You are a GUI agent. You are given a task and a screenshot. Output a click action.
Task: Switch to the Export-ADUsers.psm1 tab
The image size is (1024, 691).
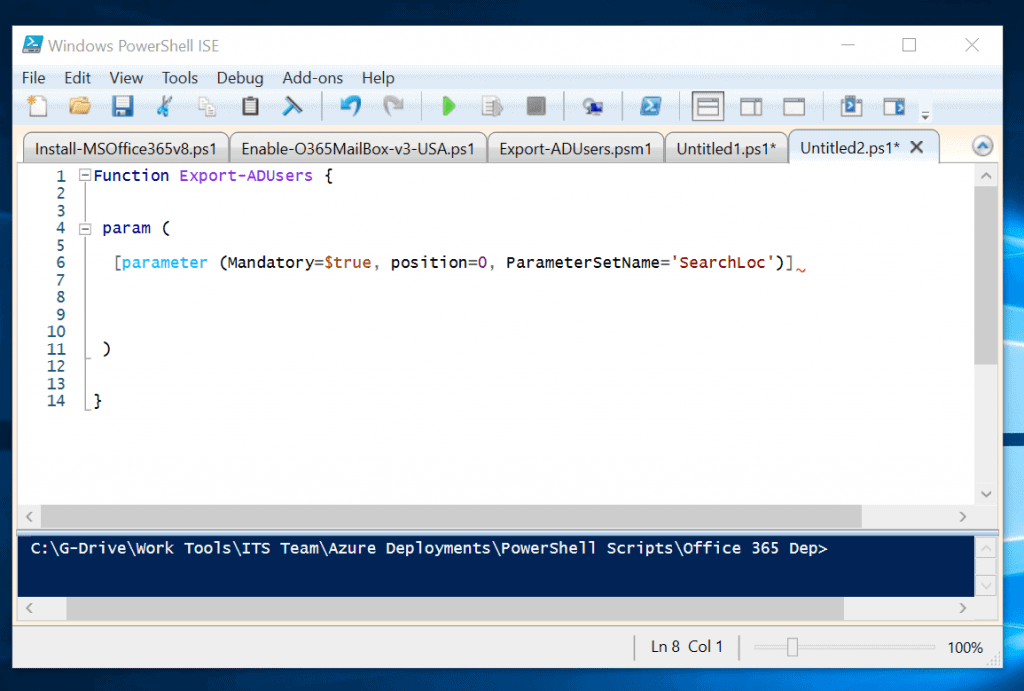coord(576,146)
